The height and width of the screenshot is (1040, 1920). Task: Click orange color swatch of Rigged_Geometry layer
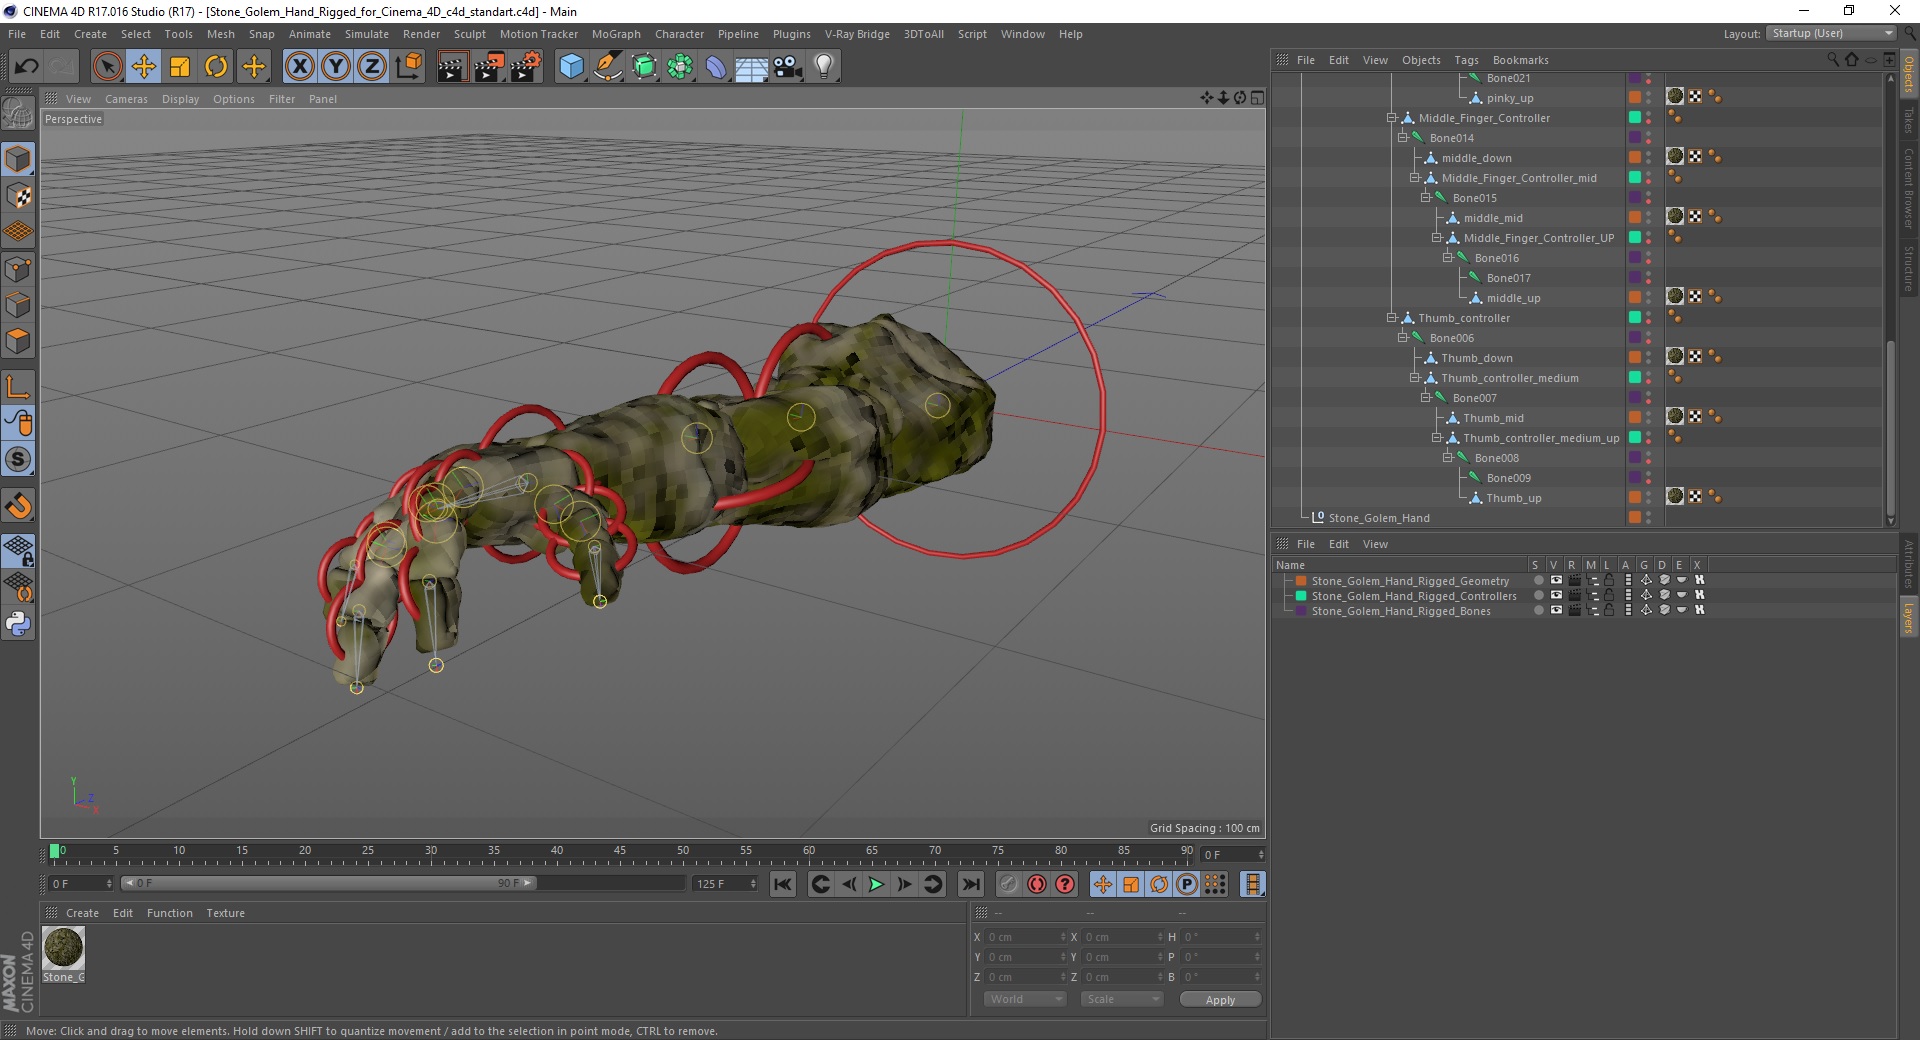1301,580
